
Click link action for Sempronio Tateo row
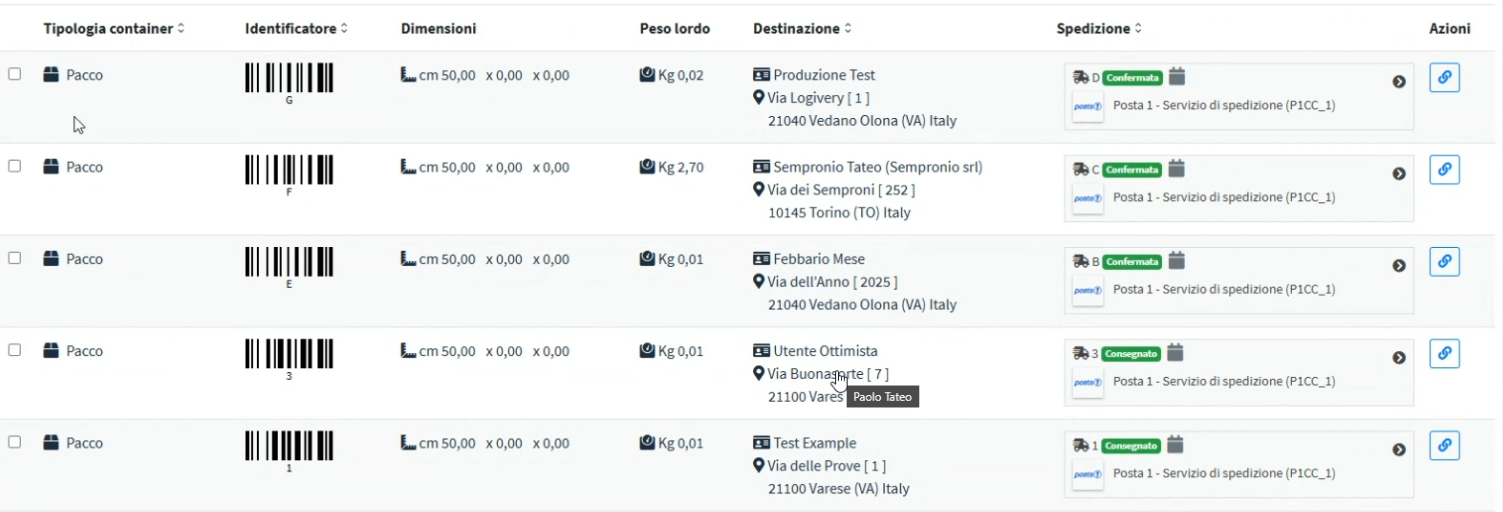pyautogui.click(x=1444, y=170)
